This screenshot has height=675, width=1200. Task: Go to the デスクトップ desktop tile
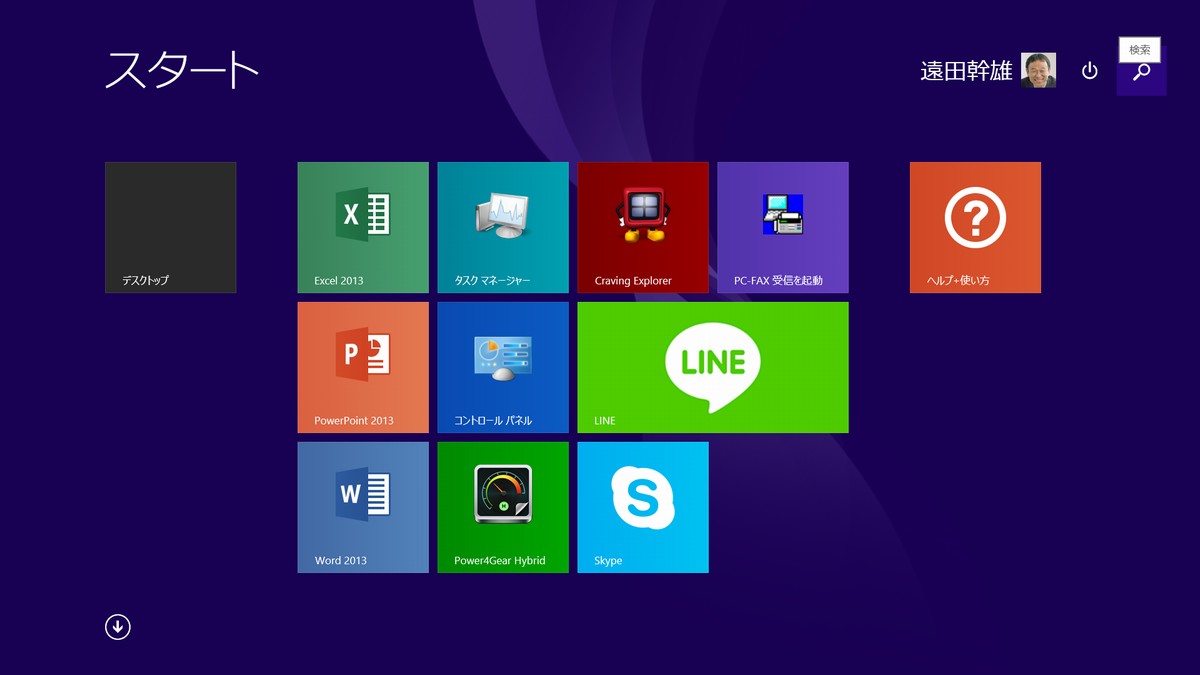[170, 227]
